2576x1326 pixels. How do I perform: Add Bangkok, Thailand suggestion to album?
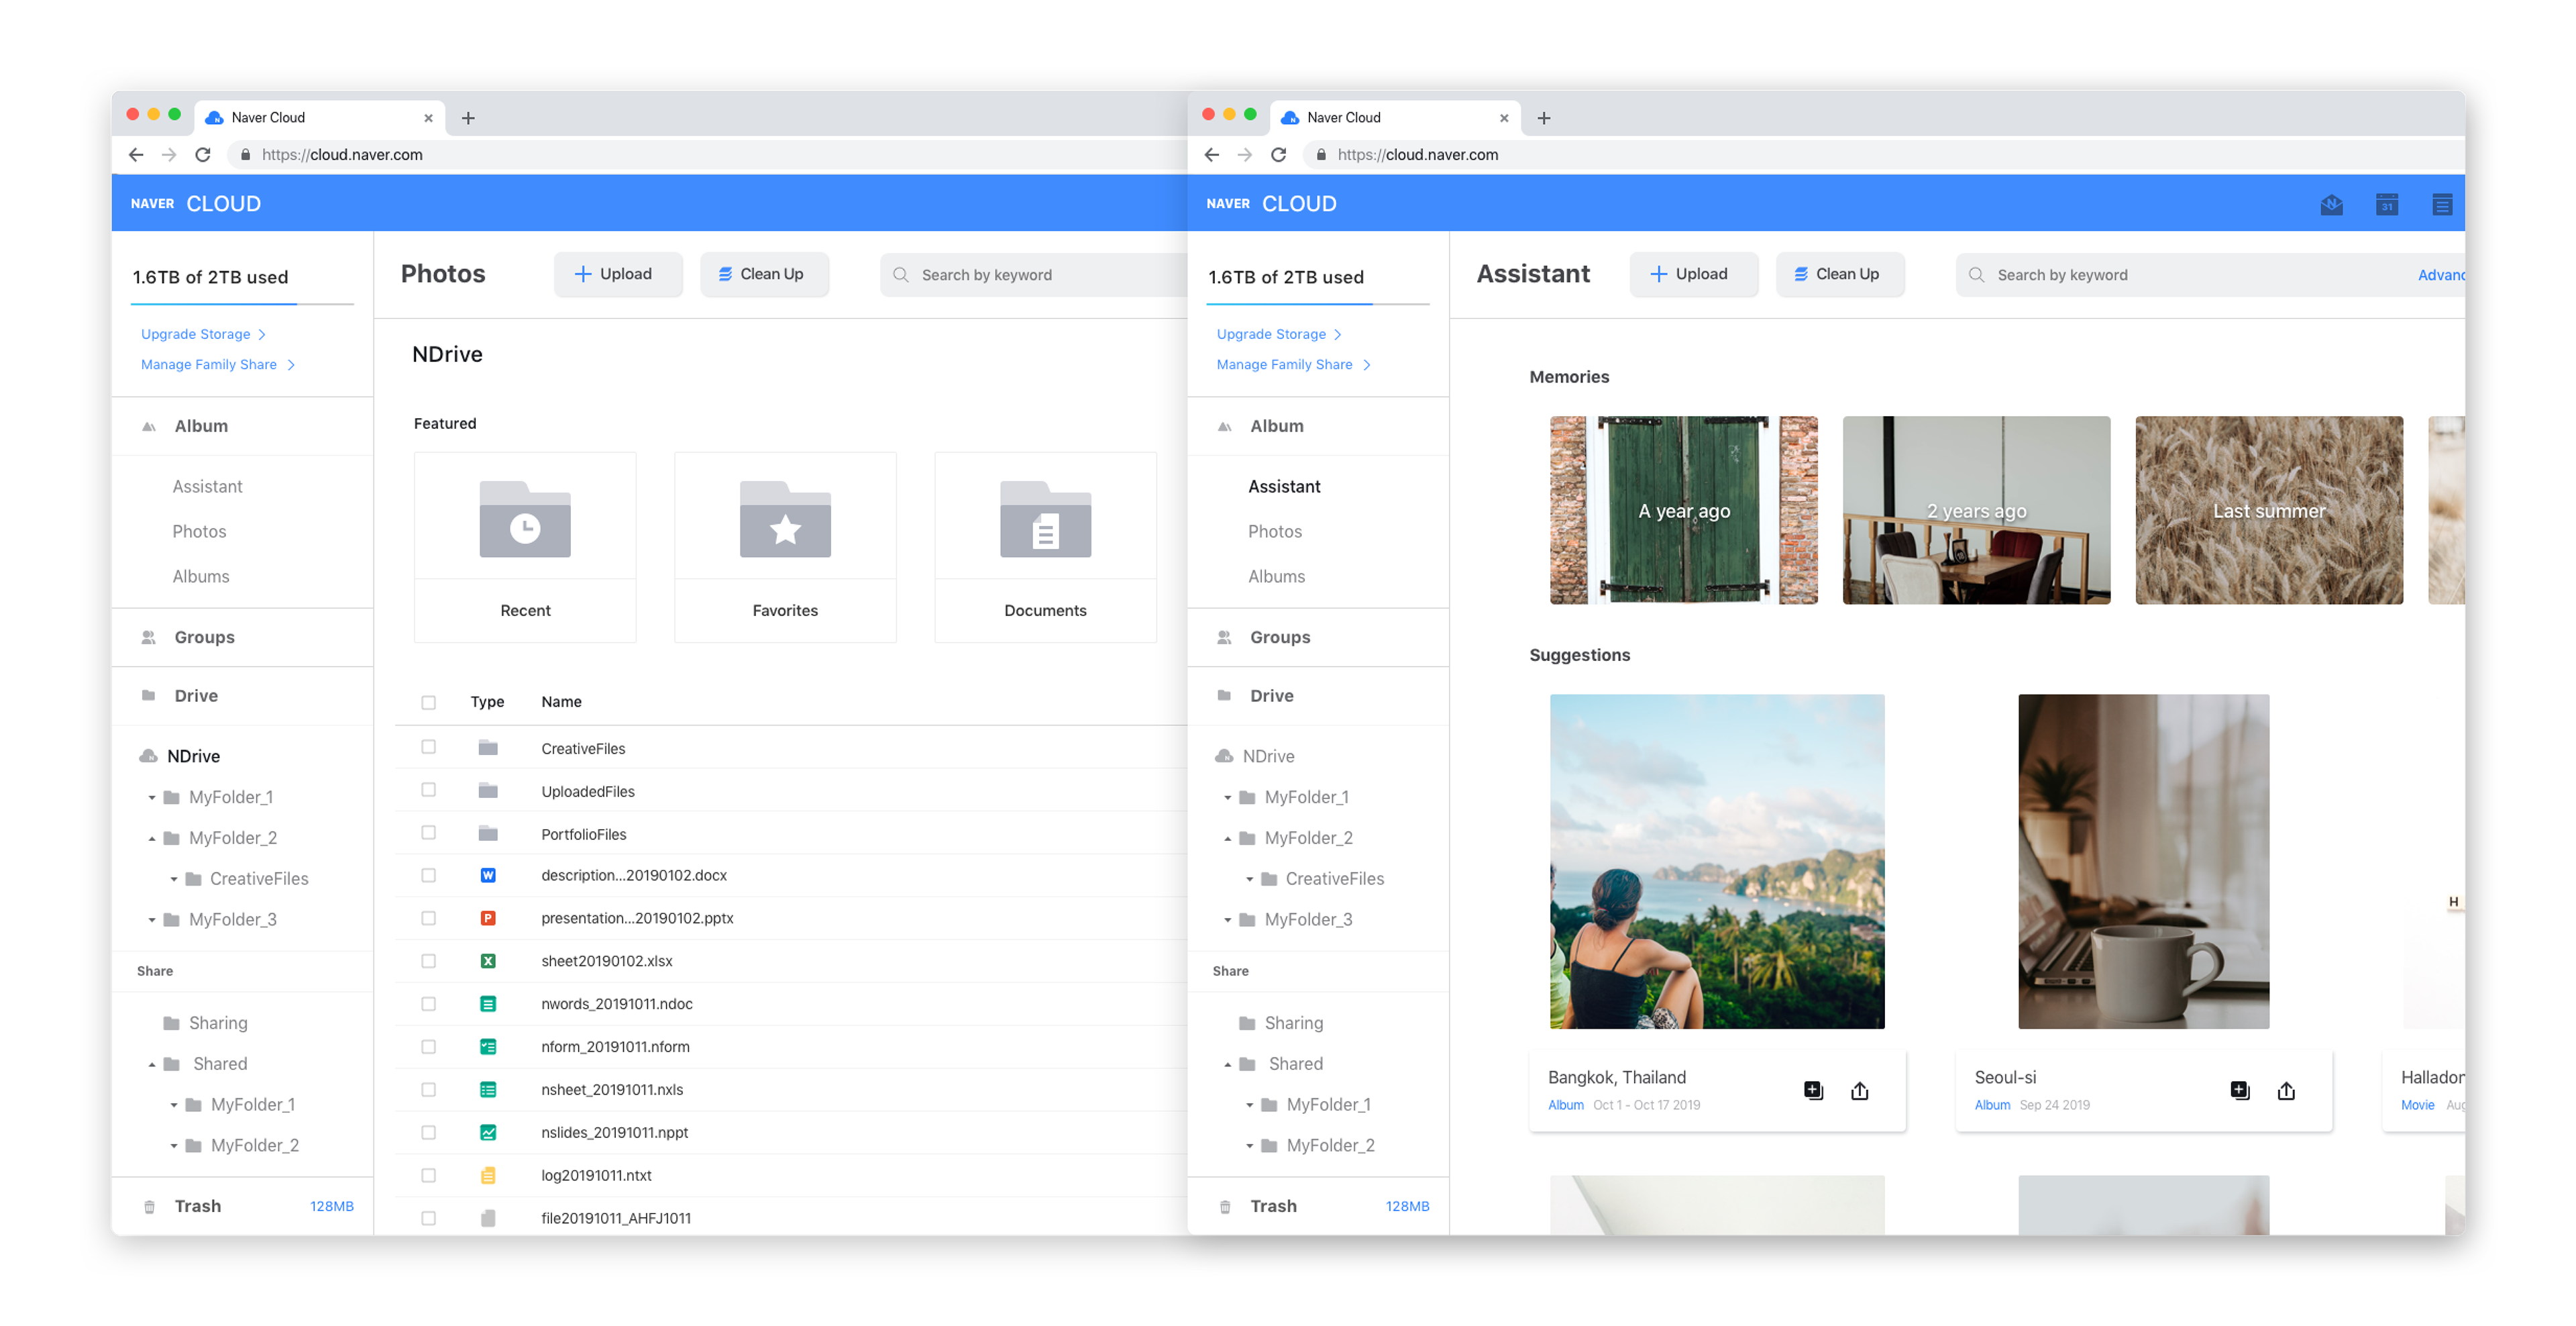(x=1813, y=1090)
